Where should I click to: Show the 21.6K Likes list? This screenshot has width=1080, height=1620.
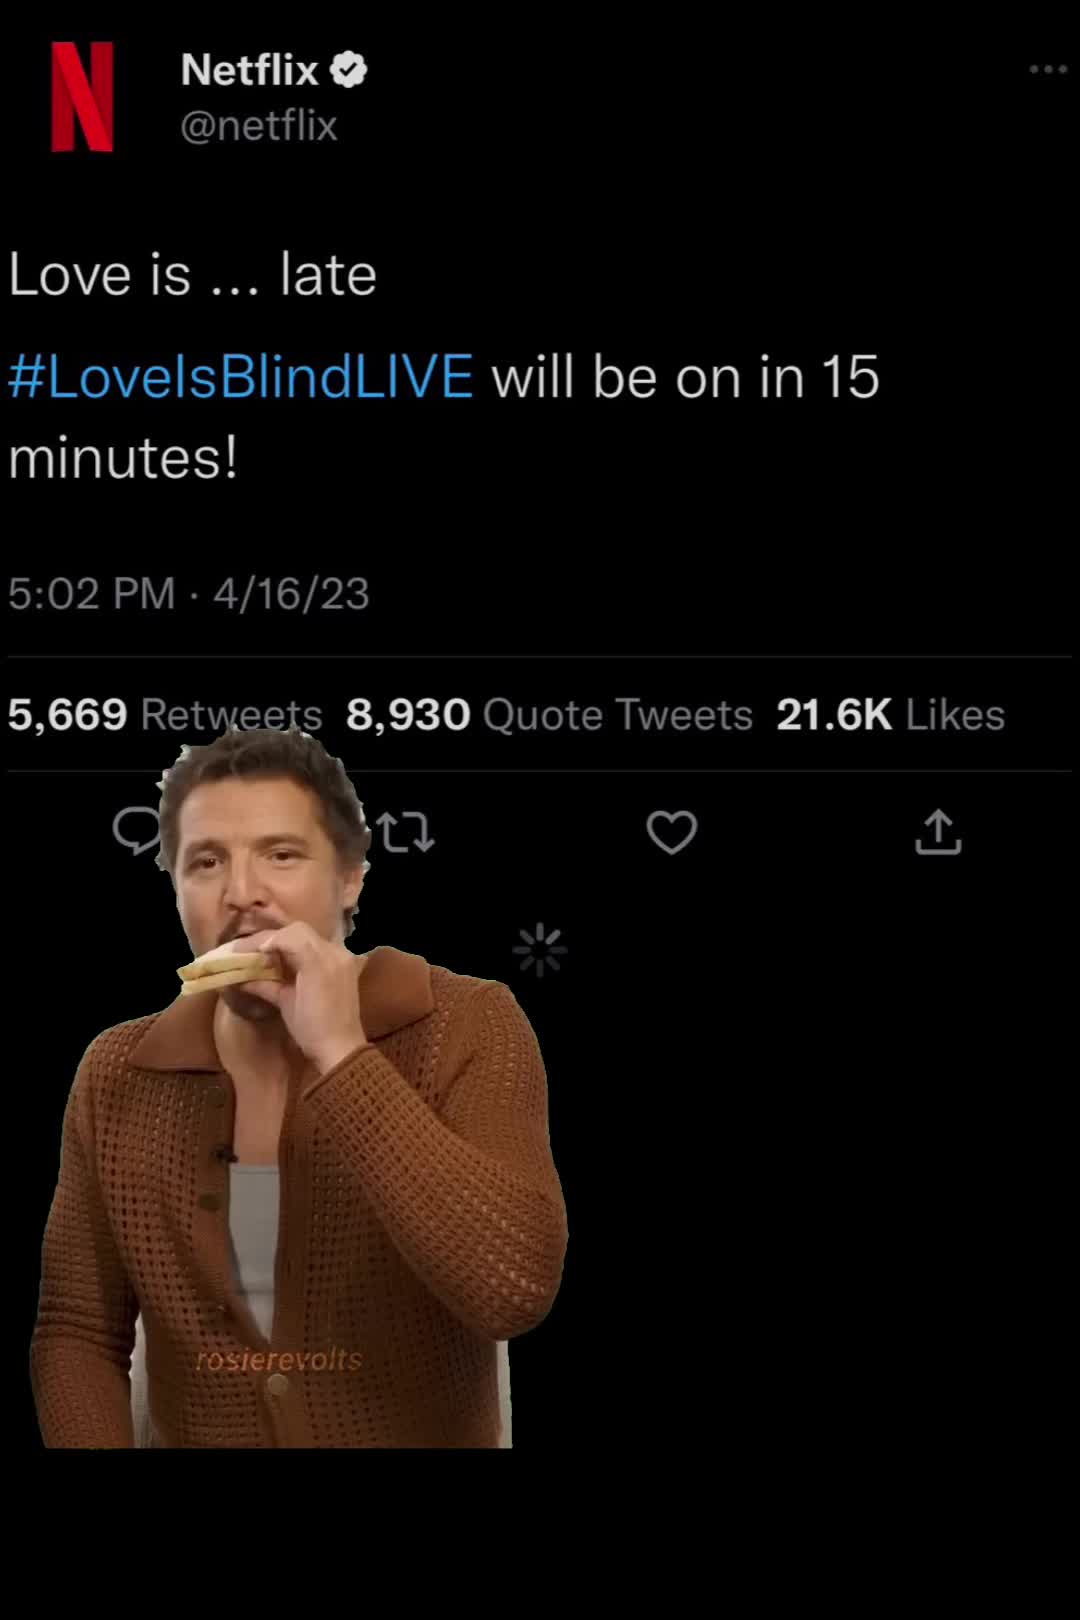point(890,715)
